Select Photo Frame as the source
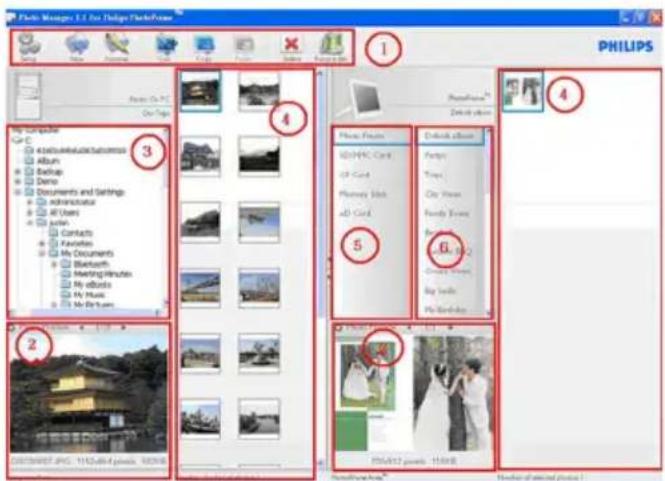This screenshot has width=665, height=481. click(x=372, y=136)
